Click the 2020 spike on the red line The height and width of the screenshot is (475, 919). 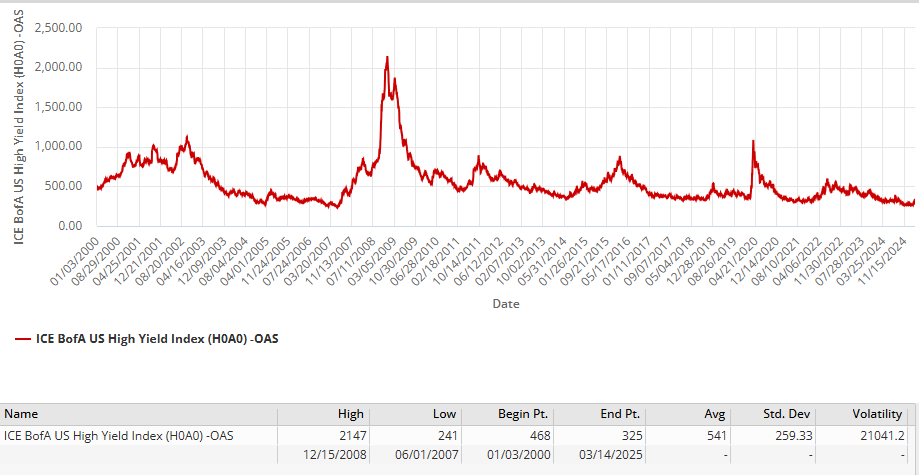pyautogui.click(x=753, y=141)
